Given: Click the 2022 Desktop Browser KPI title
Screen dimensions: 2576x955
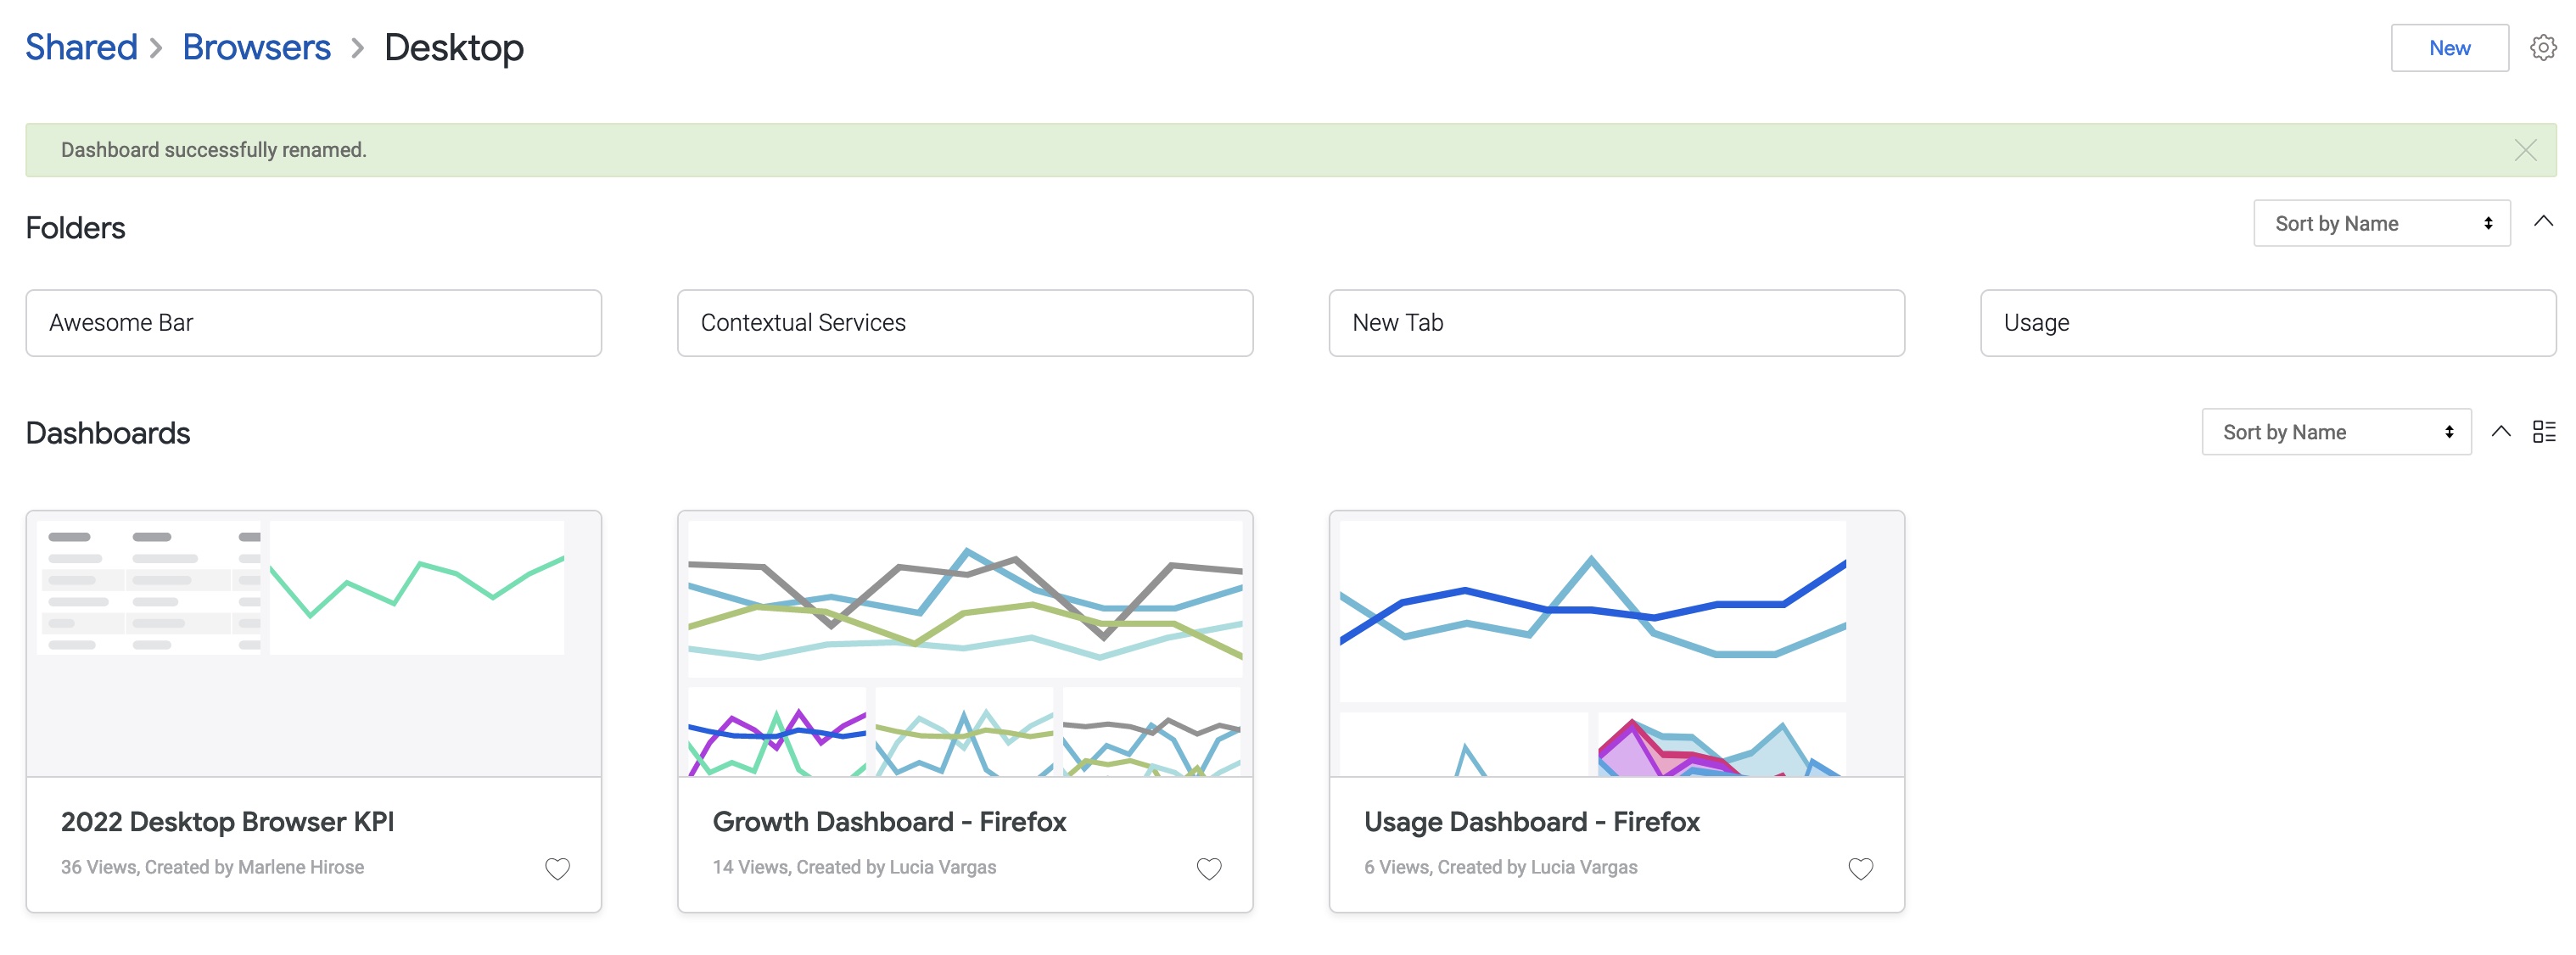Looking at the screenshot, I should (x=227, y=821).
